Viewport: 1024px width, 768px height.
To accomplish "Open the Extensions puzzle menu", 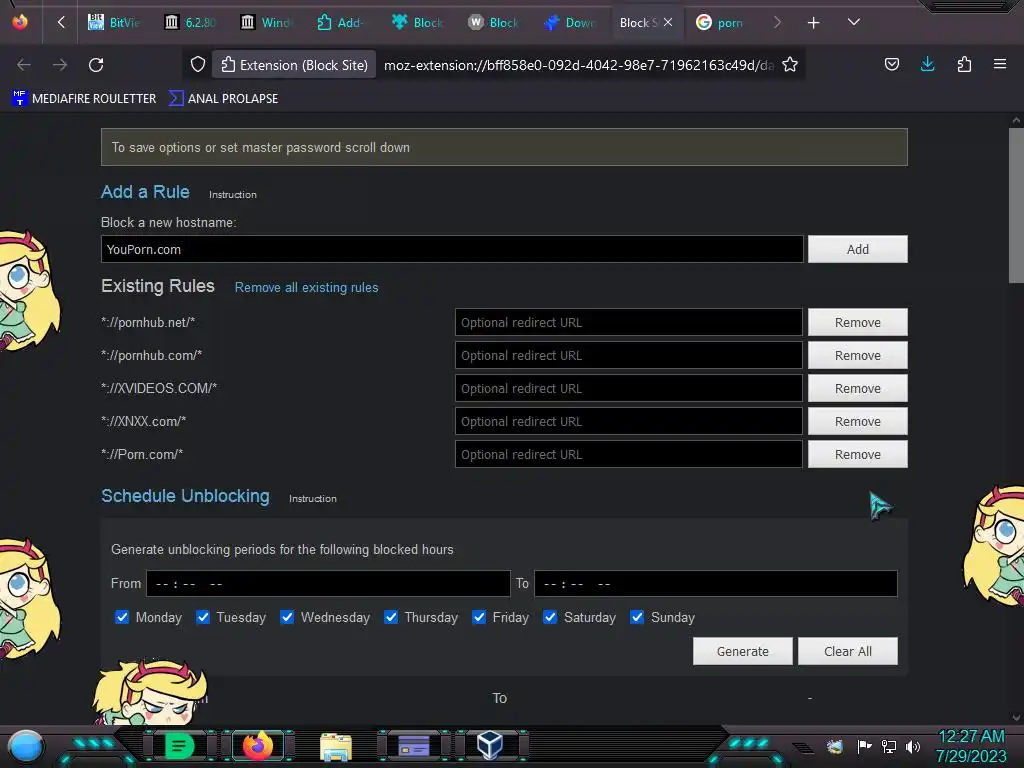I will pyautogui.click(x=964, y=64).
